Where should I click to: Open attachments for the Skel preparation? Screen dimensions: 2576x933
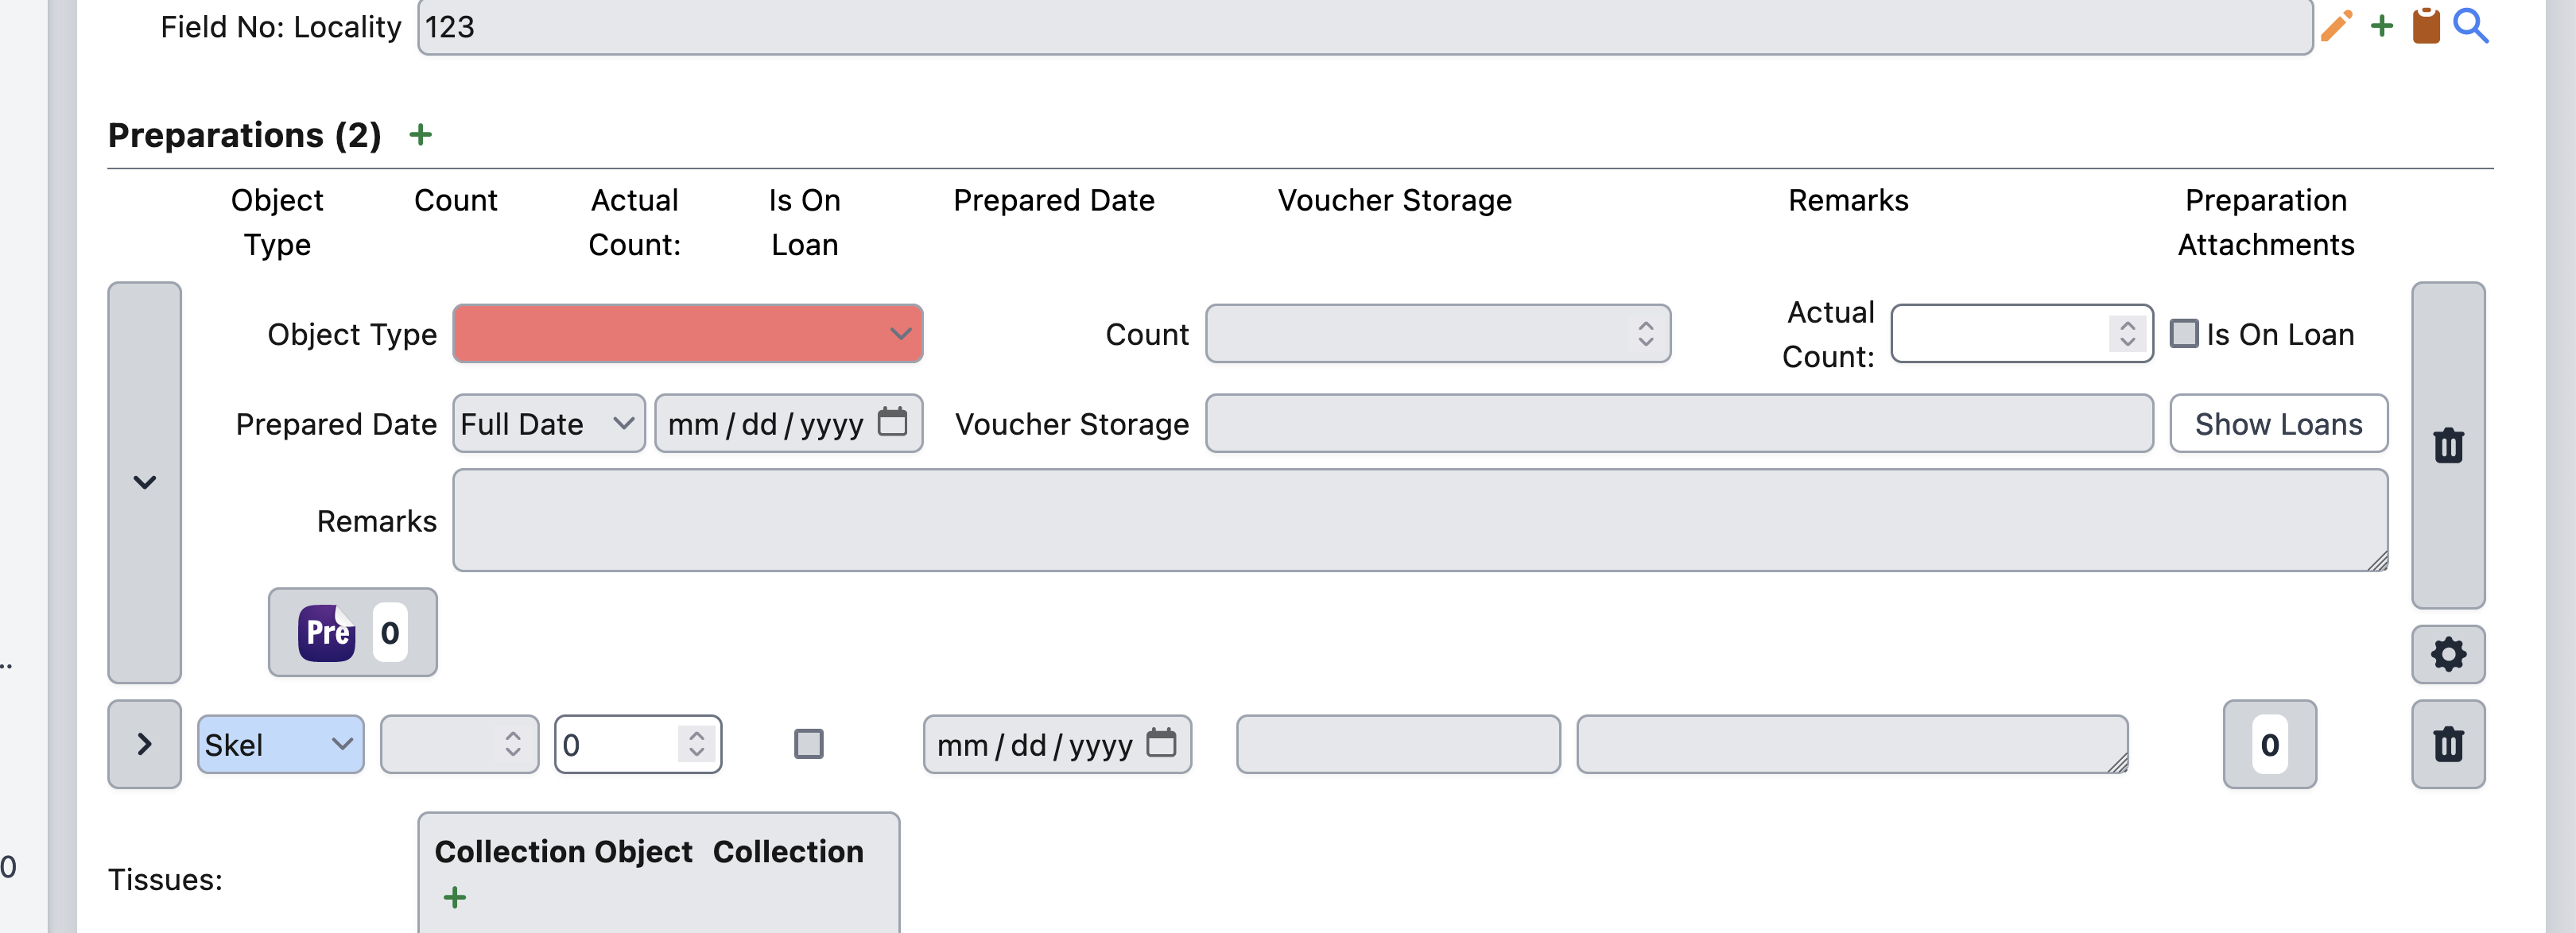tap(2269, 744)
